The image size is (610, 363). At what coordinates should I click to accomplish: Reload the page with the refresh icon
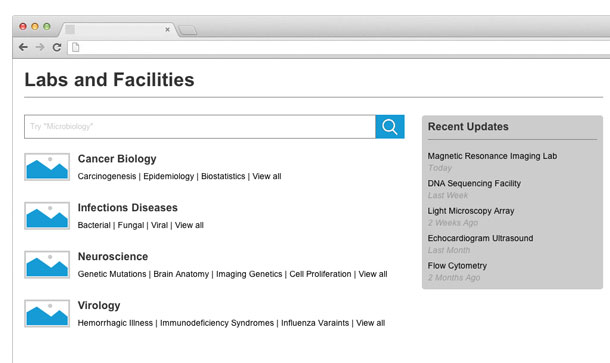click(57, 47)
